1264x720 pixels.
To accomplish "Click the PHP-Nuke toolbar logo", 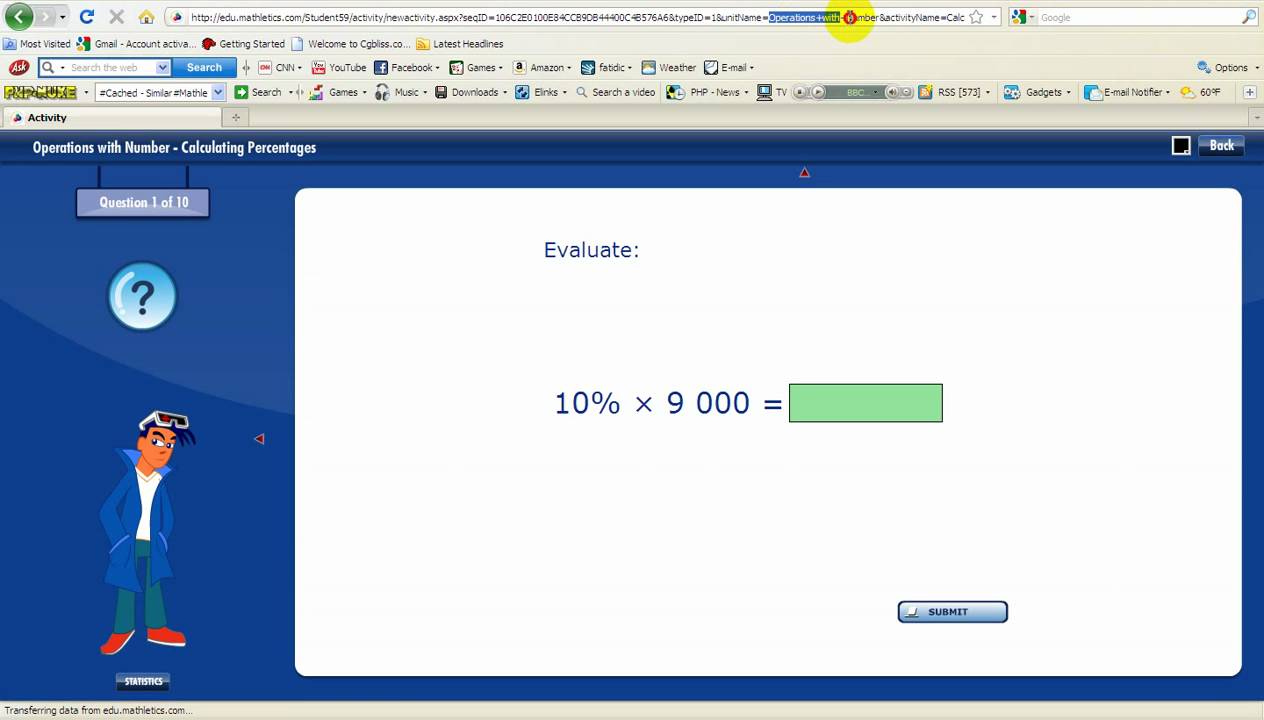I will click(x=40, y=92).
